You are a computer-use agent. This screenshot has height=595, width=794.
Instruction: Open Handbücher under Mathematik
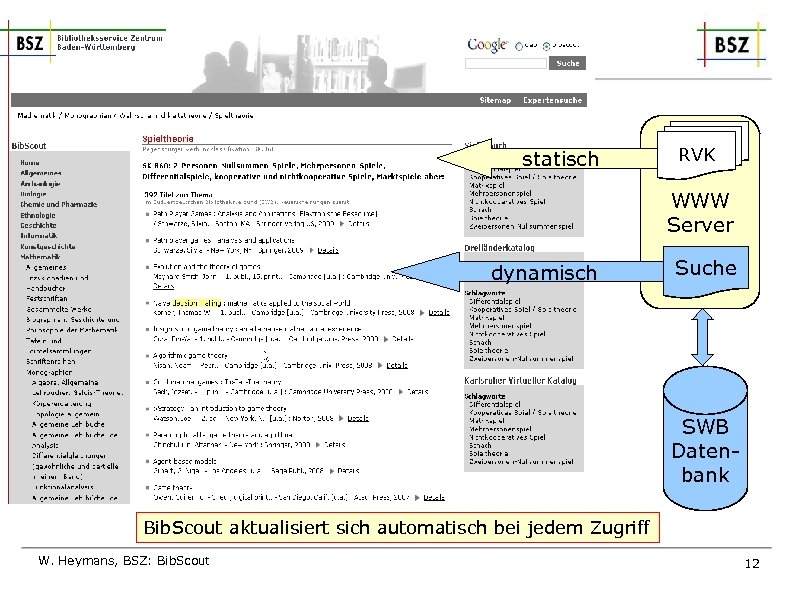coord(46,288)
